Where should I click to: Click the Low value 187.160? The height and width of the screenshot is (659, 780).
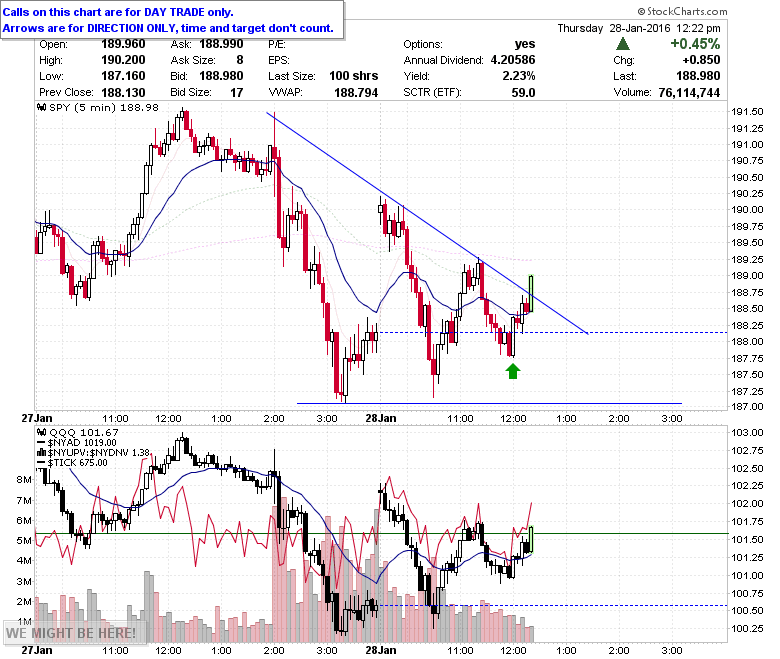pos(123,76)
